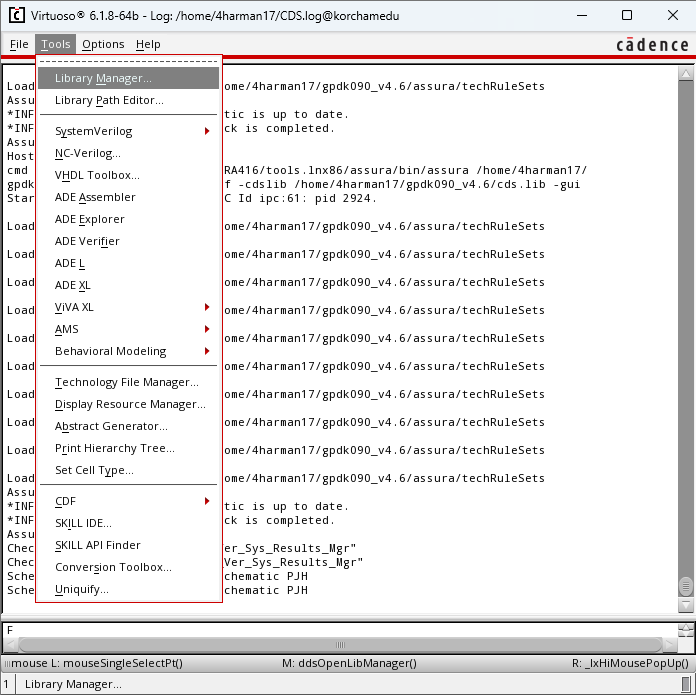Expand the ViVA XL submenu
Viewport: 696px width, 695px height.
click(128, 307)
